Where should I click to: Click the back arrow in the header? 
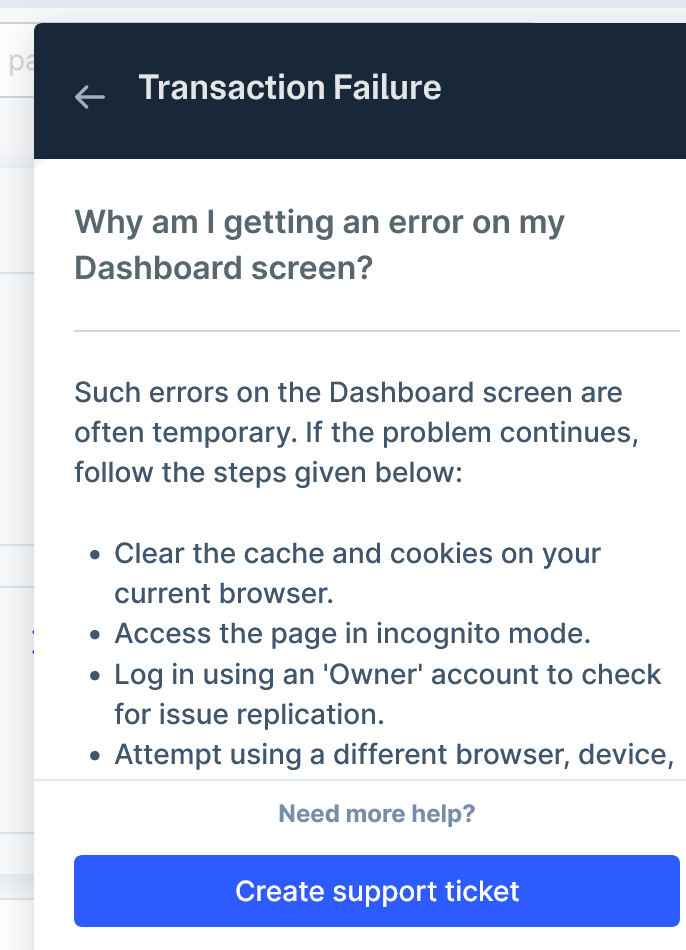pyautogui.click(x=90, y=96)
